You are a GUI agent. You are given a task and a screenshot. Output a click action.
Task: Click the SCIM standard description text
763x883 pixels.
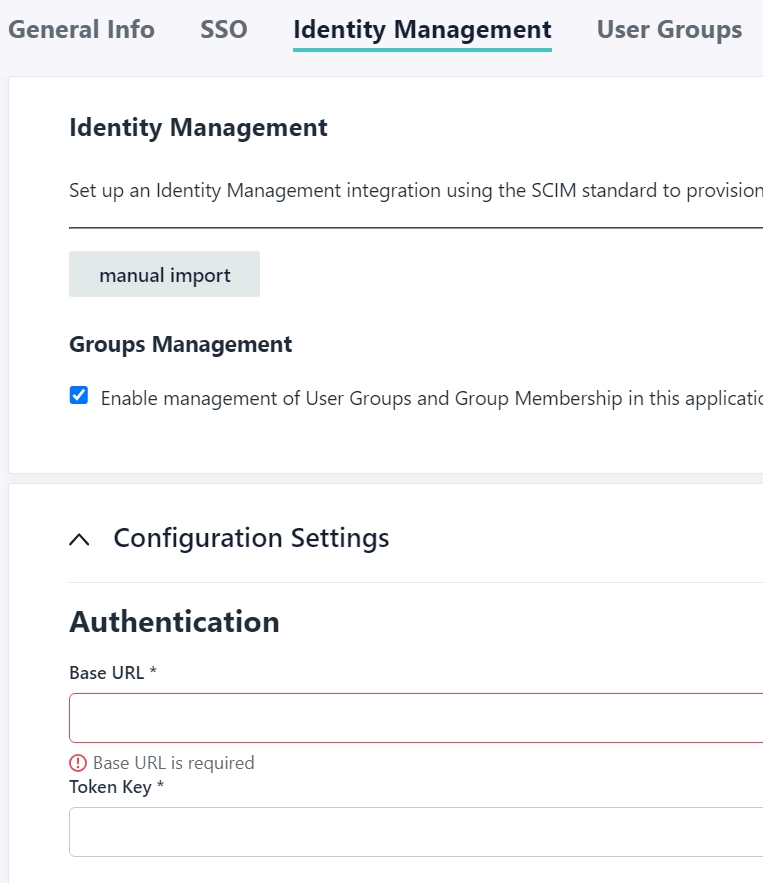pos(416,191)
